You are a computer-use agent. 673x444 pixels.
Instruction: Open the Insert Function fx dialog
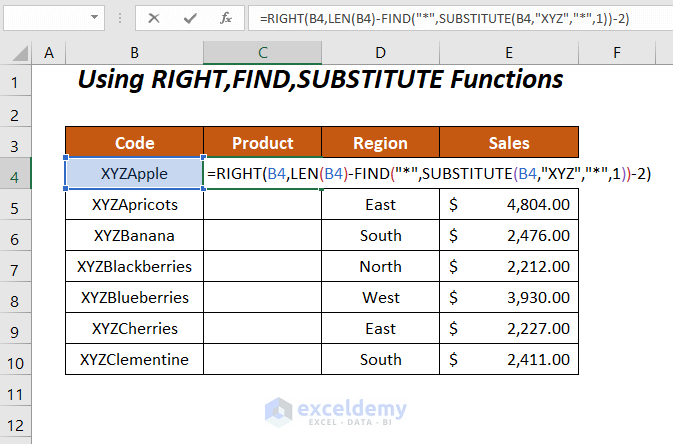click(227, 18)
